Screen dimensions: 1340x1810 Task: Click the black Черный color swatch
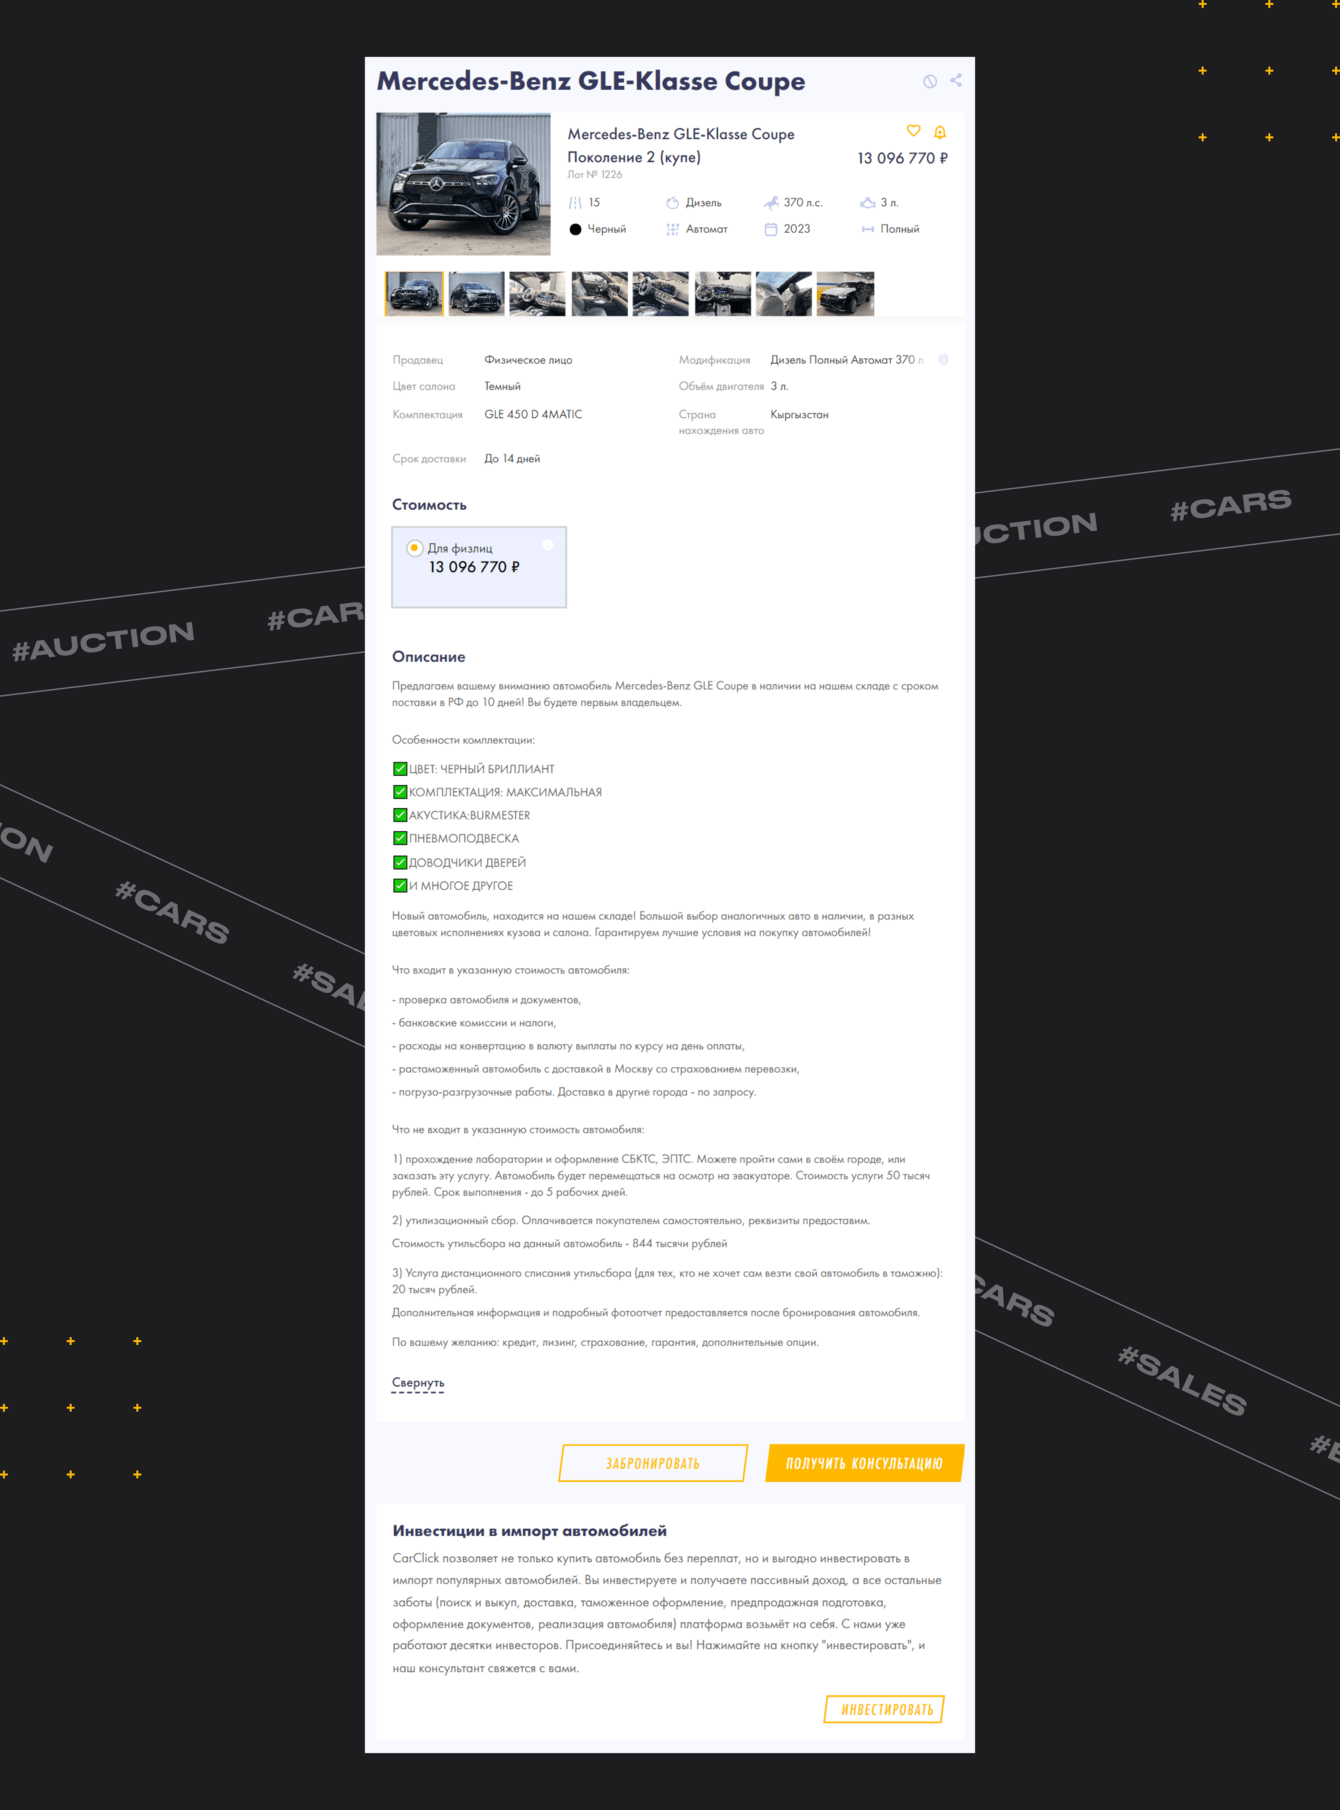(x=575, y=229)
